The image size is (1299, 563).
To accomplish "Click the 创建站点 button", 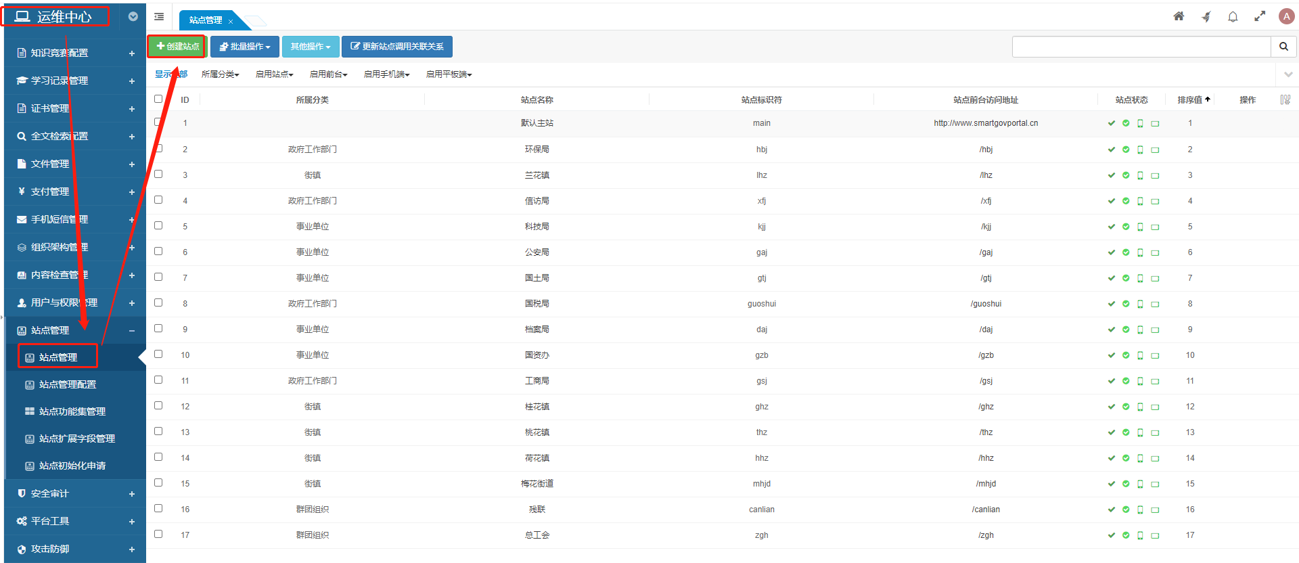I will [177, 47].
